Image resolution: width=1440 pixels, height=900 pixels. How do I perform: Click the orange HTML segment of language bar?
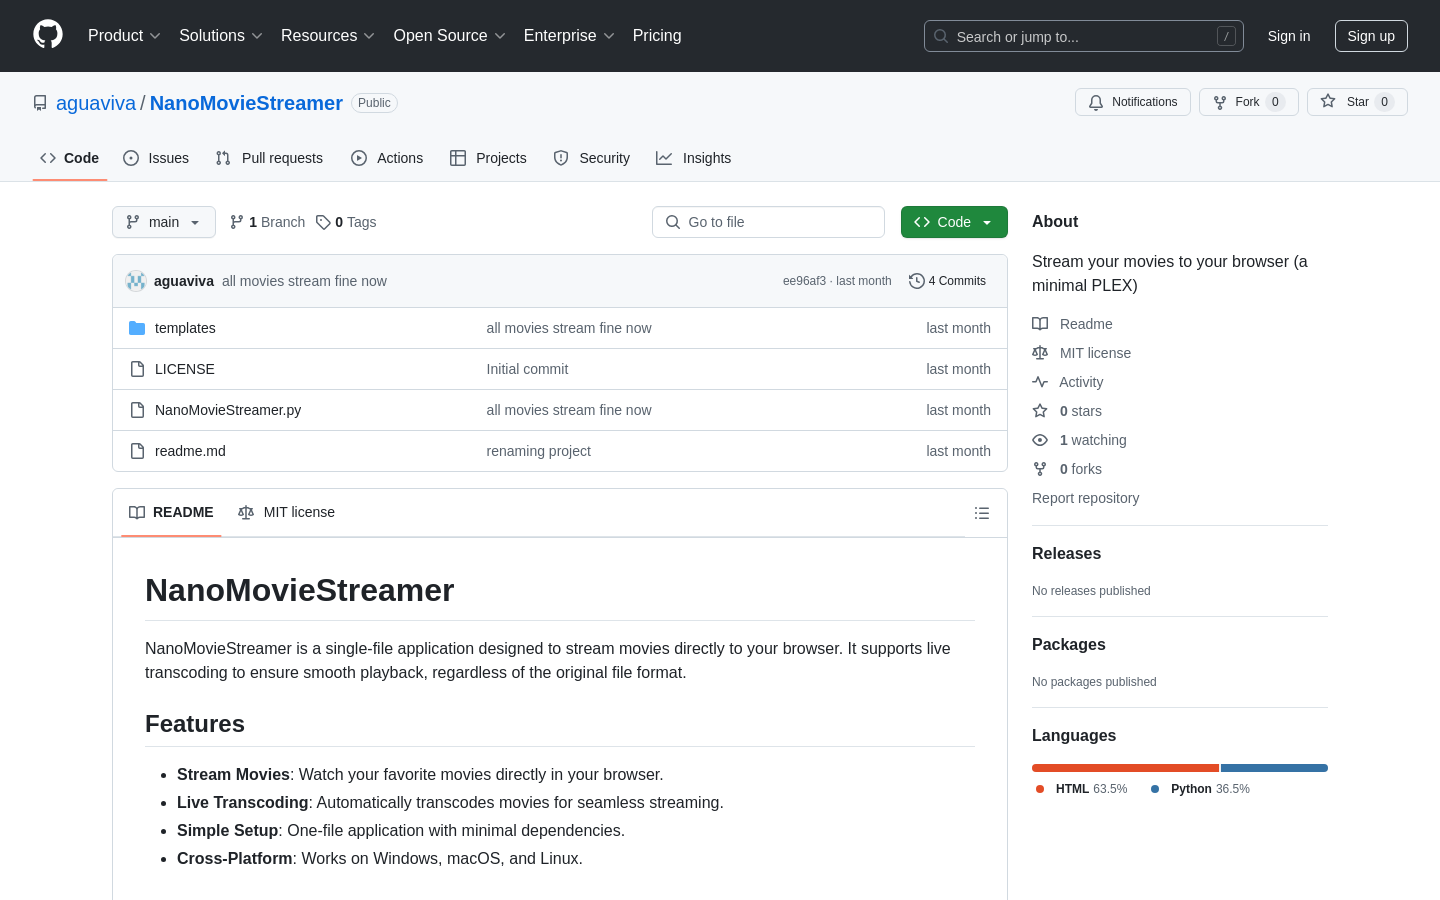[x=1125, y=768]
